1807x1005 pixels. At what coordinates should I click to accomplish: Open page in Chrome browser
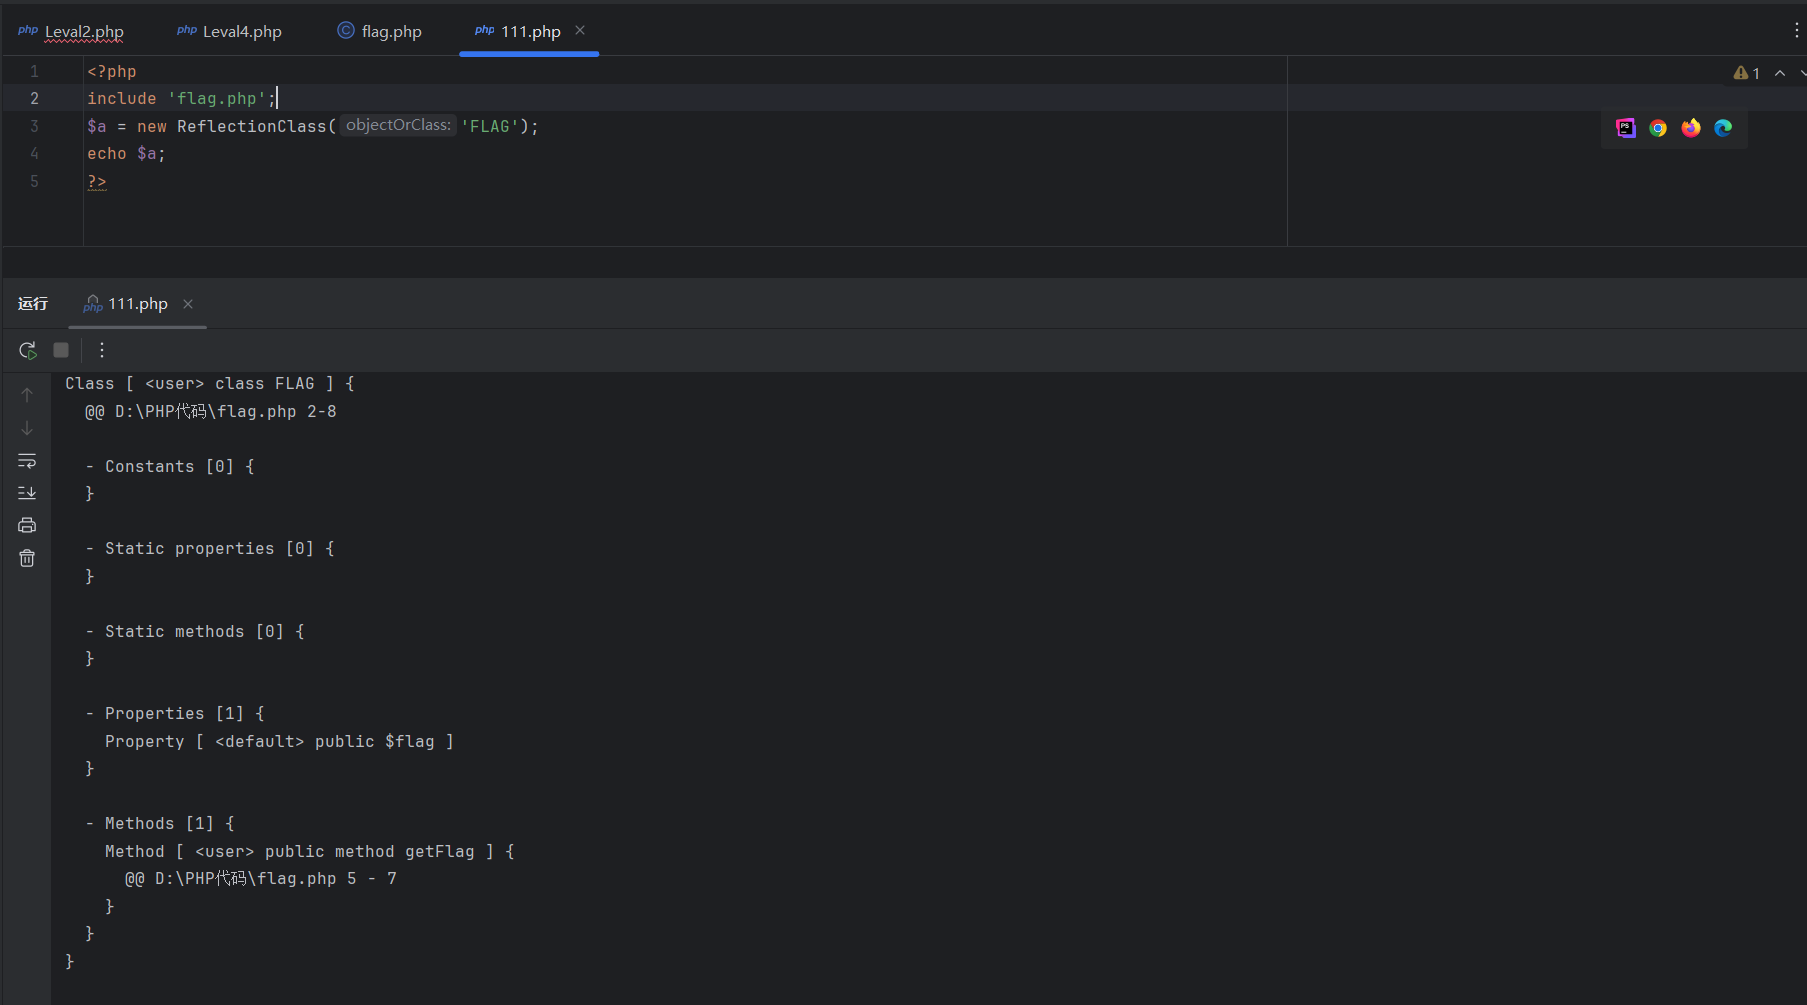click(1658, 128)
